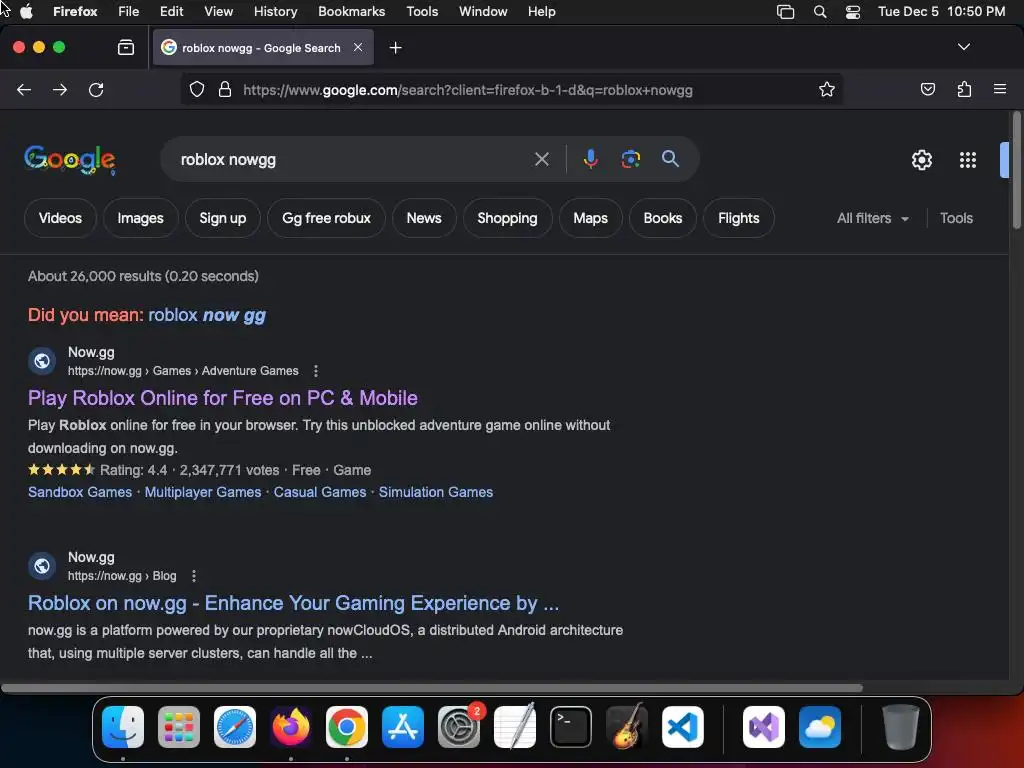Open Terminal from the Dock
This screenshot has height=768, width=1024.
tap(571, 727)
